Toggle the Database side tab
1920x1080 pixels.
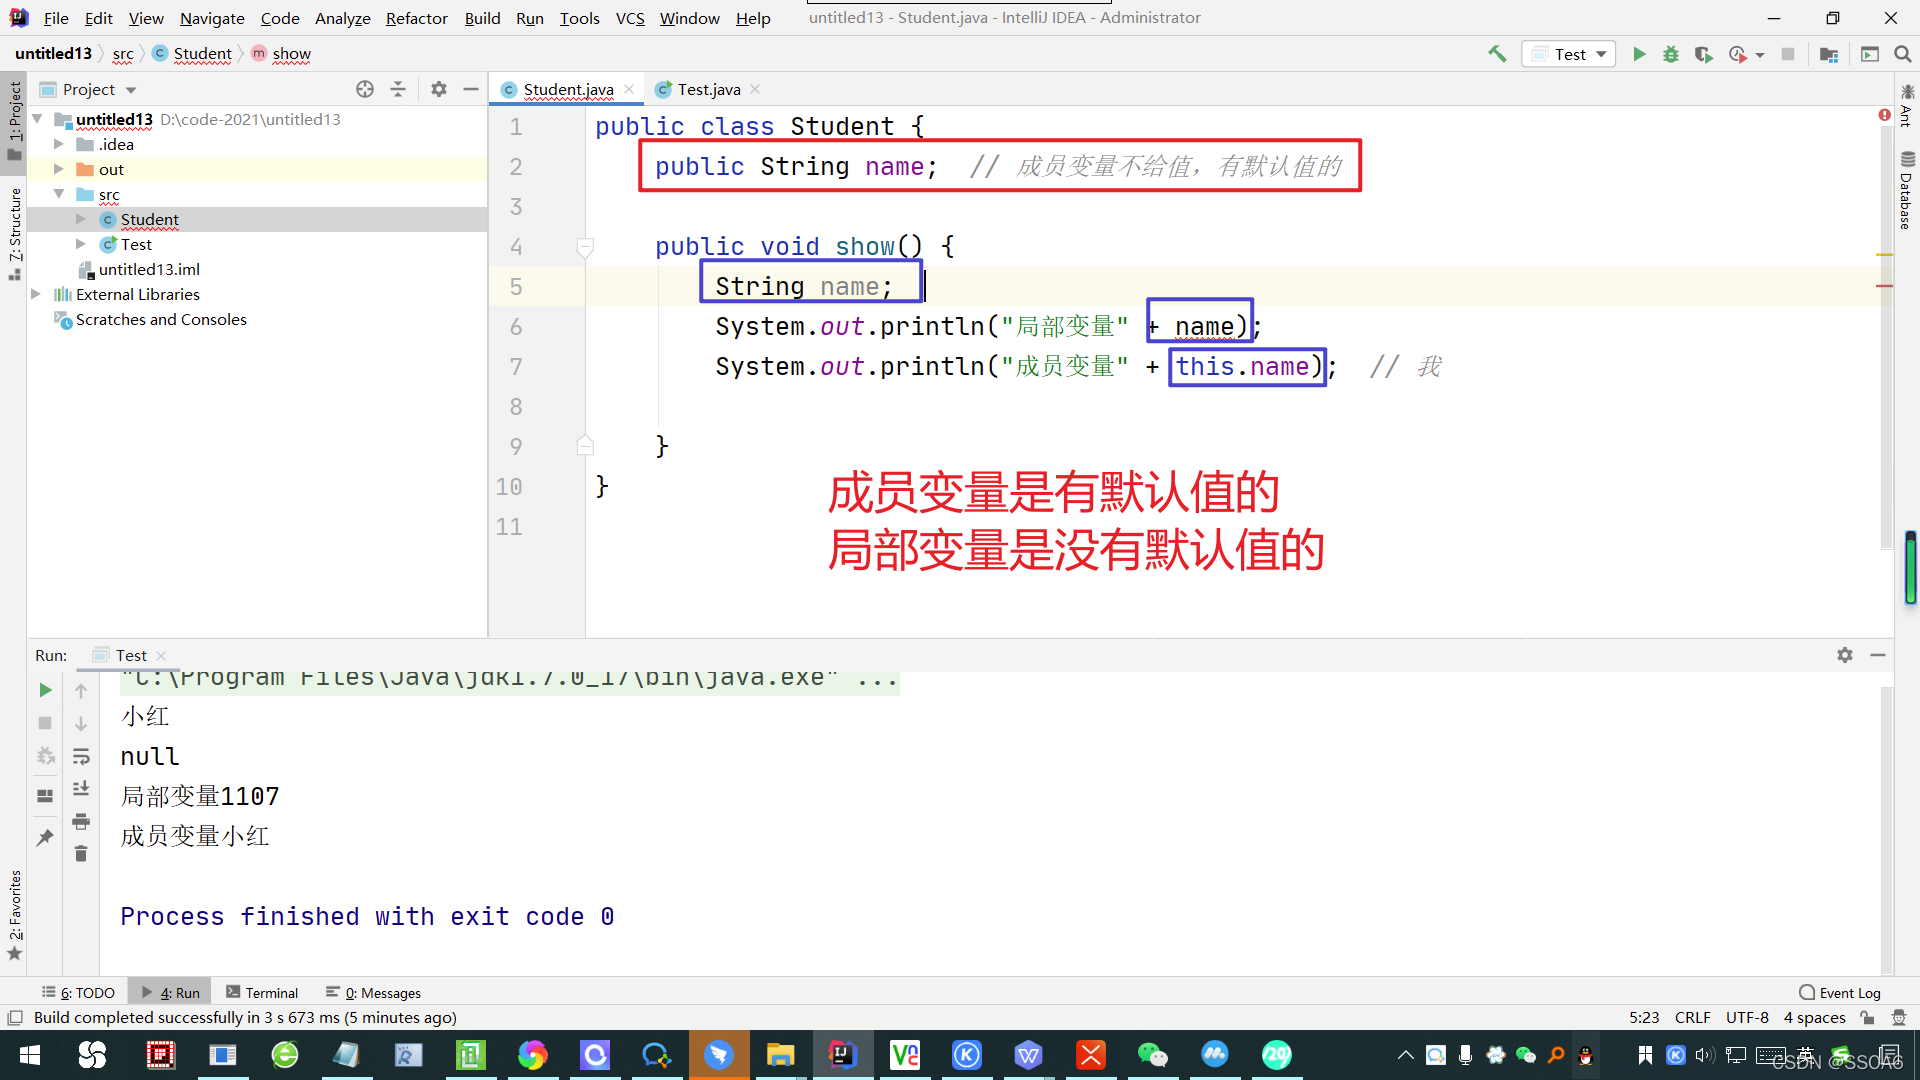[1907, 190]
